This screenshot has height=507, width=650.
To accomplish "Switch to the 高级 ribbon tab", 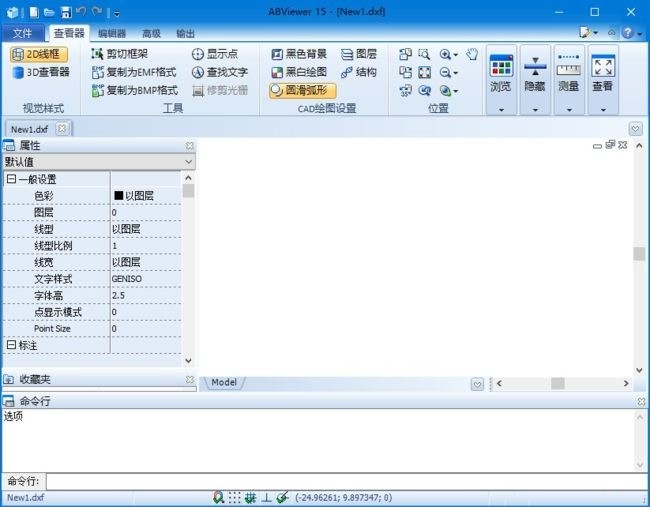I will click(151, 34).
